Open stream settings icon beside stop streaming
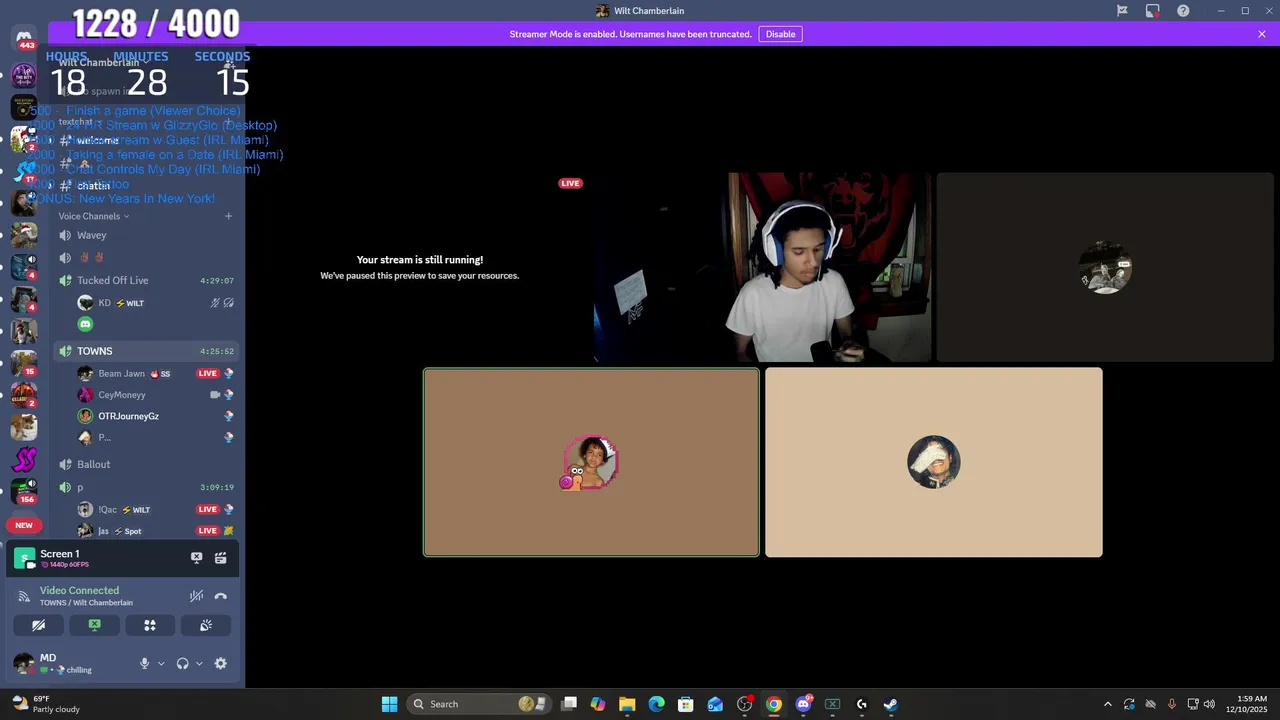The width and height of the screenshot is (1280, 720). click(221, 558)
